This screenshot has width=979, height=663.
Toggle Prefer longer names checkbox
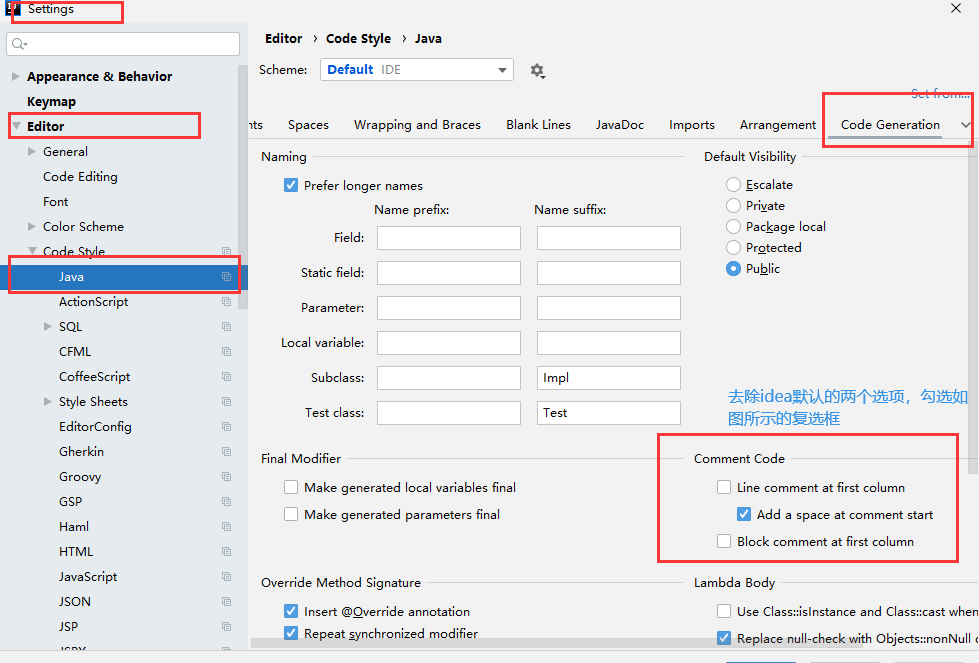coord(291,185)
